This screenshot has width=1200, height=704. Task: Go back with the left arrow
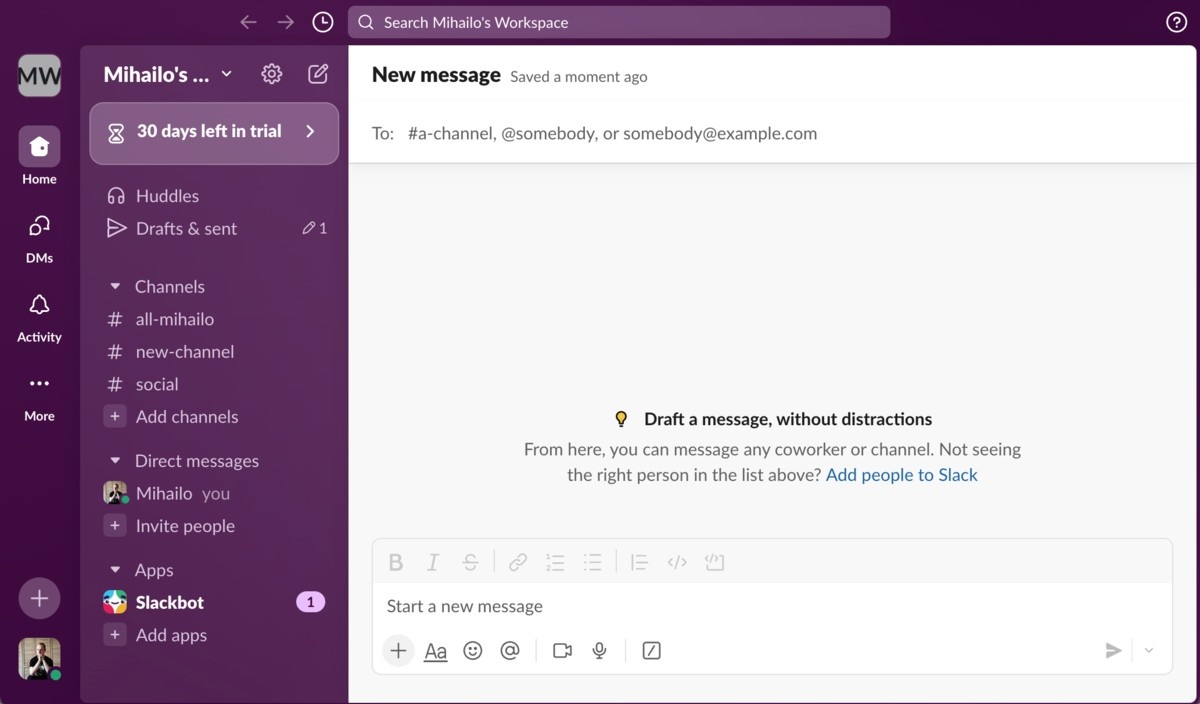click(249, 22)
